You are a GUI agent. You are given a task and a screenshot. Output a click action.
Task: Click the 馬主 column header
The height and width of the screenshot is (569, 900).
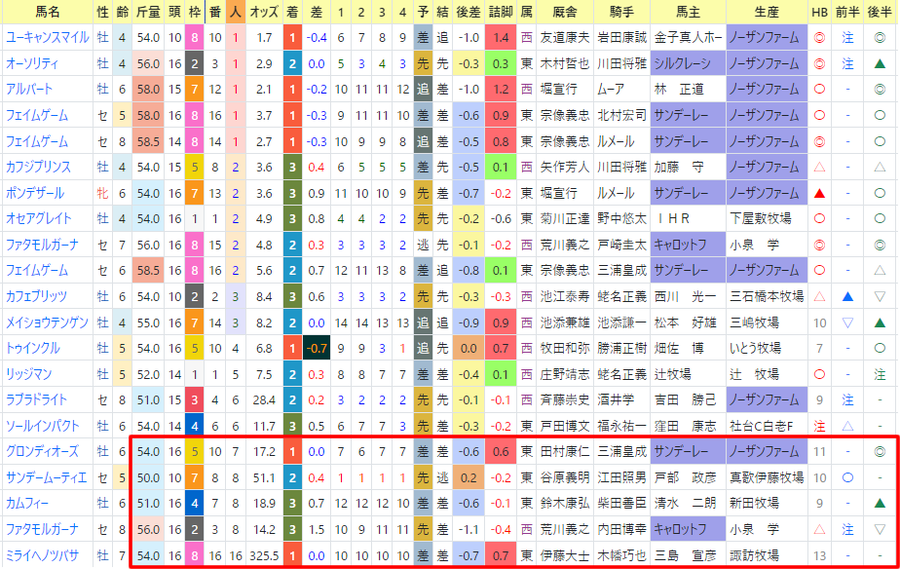688,12
